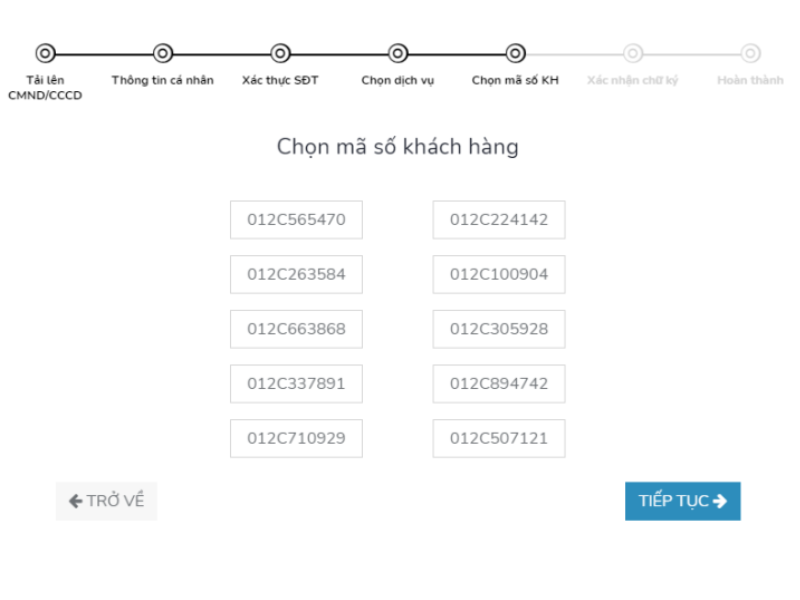Image resolution: width=800 pixels, height=600 pixels.
Task: Click the "Thông tin cá nhân" step circle
Action: click(163, 53)
